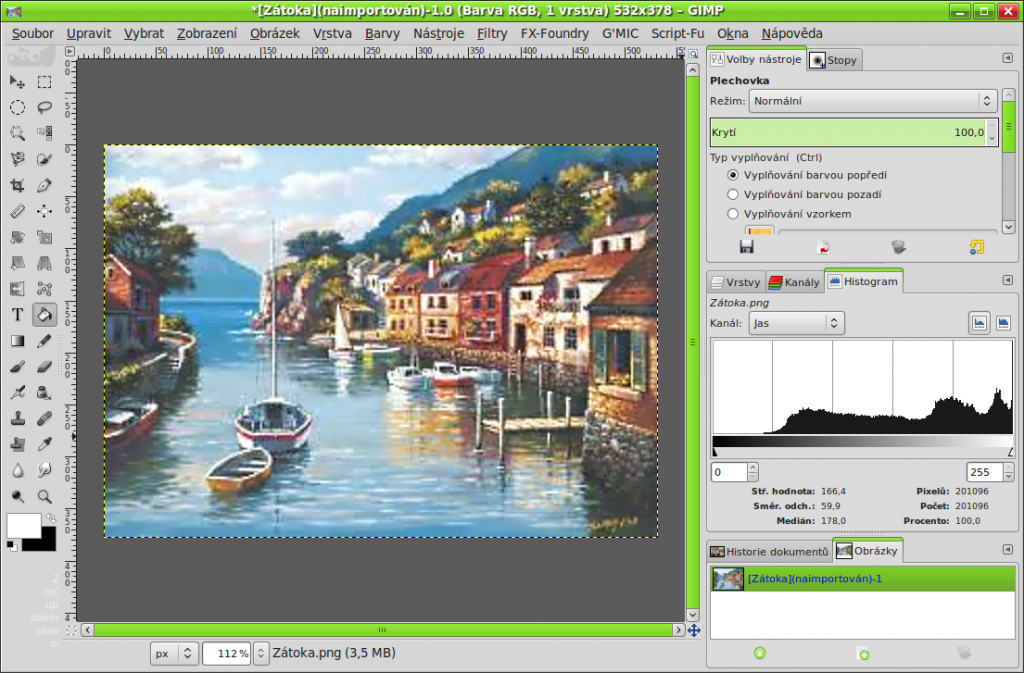
Task: Click the histogram upper range field 255
Action: coord(984,472)
